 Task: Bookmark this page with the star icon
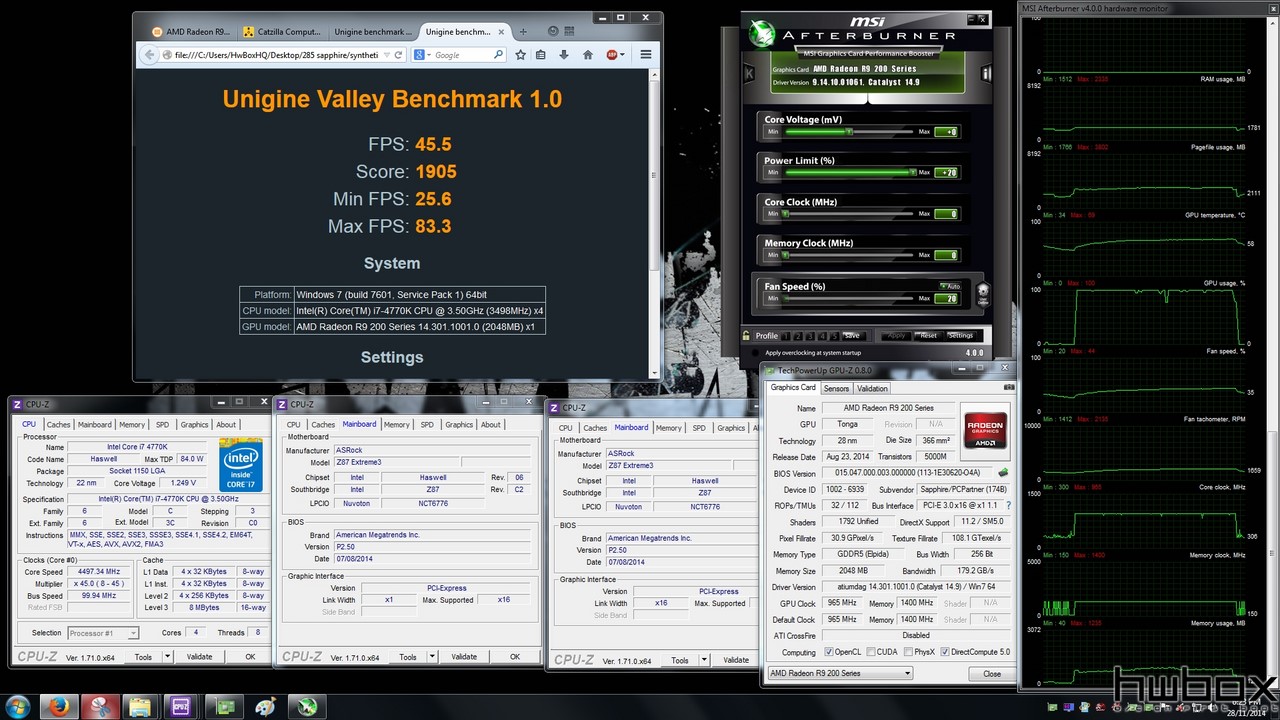coord(520,55)
